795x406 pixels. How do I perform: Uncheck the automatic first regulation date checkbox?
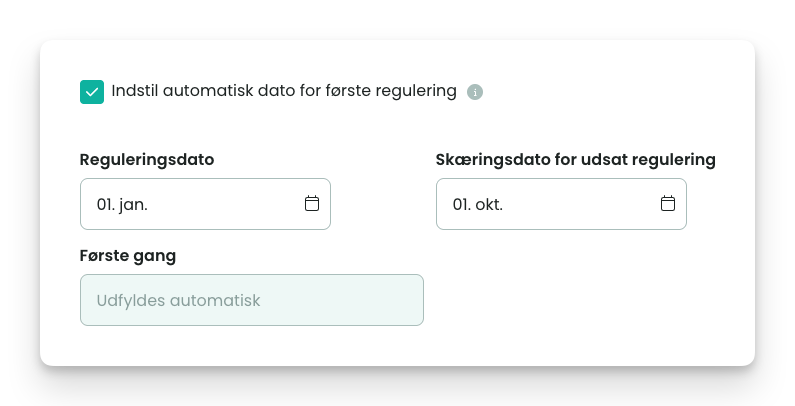92,92
